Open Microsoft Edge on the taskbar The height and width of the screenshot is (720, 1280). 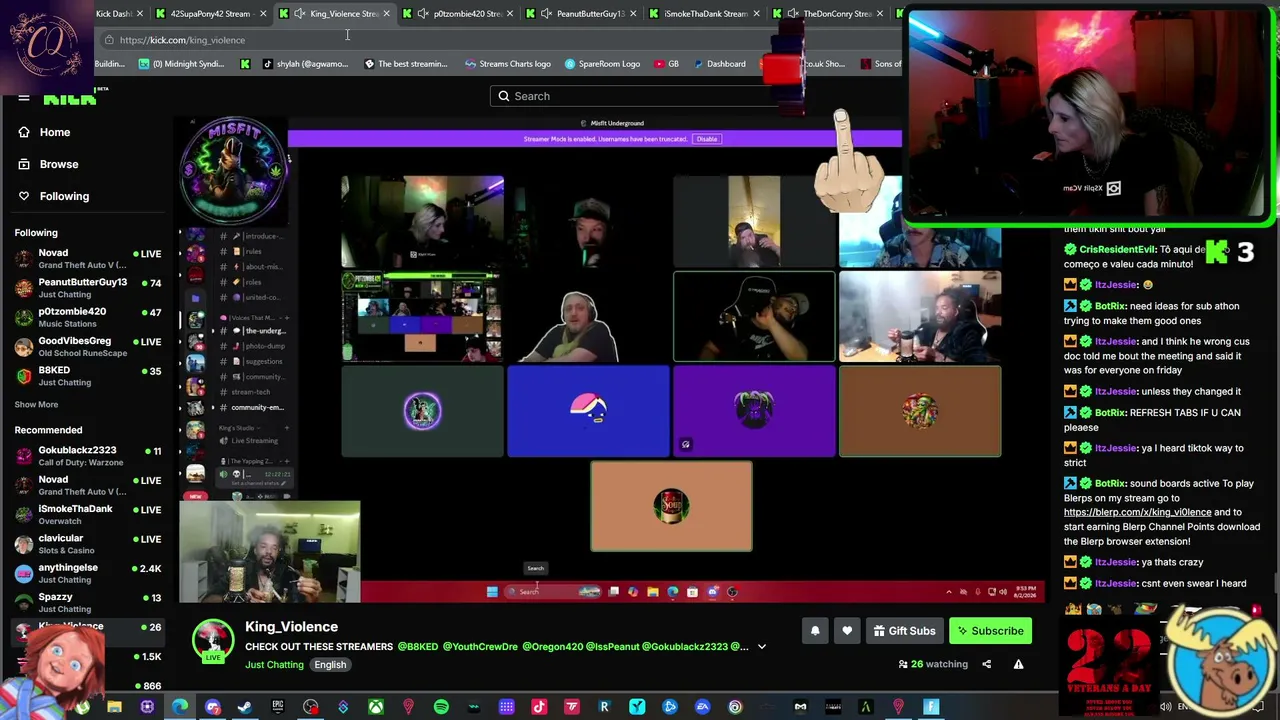point(180,708)
